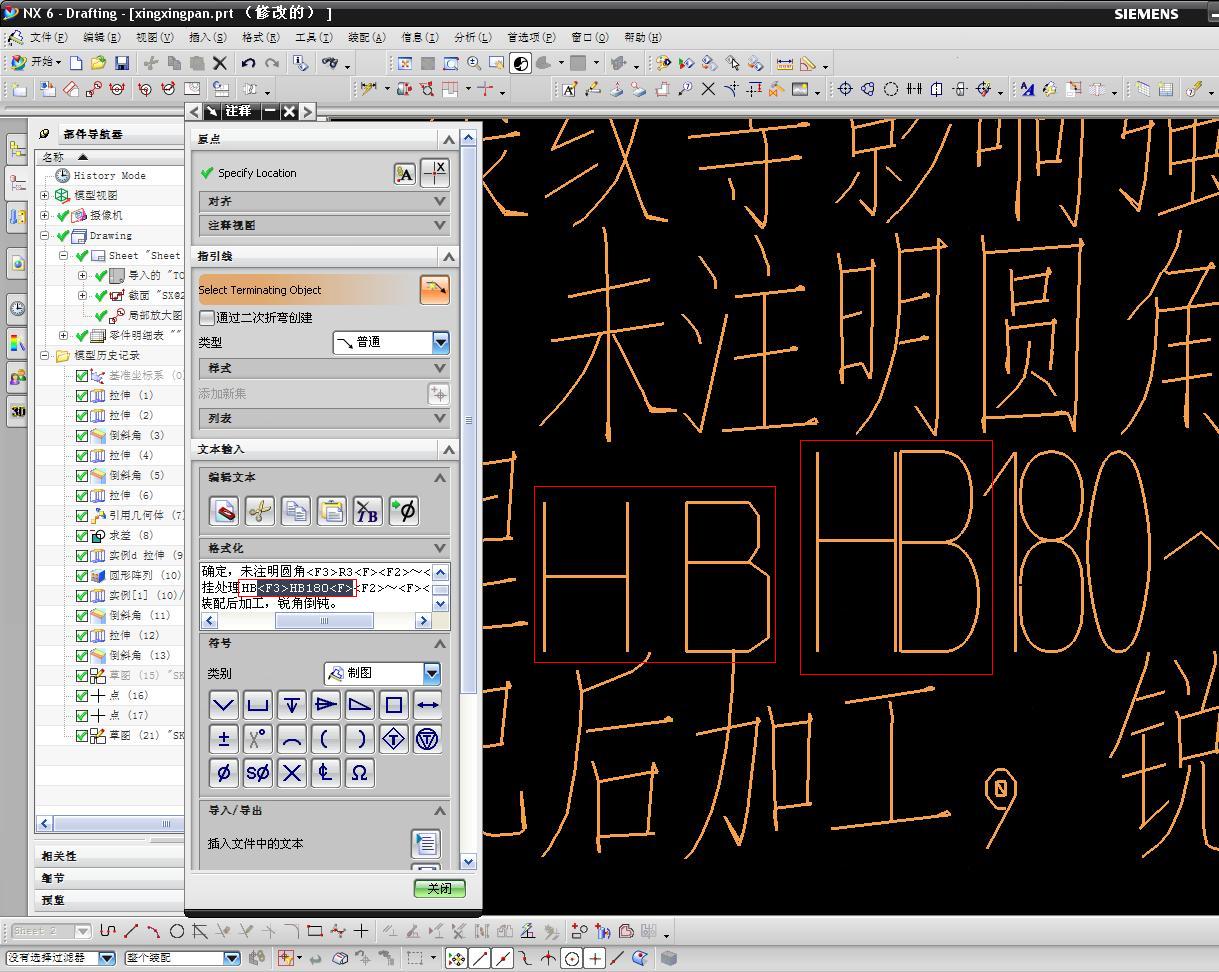
Task: Open the history clock tab on resource bar
Action: 18,308
